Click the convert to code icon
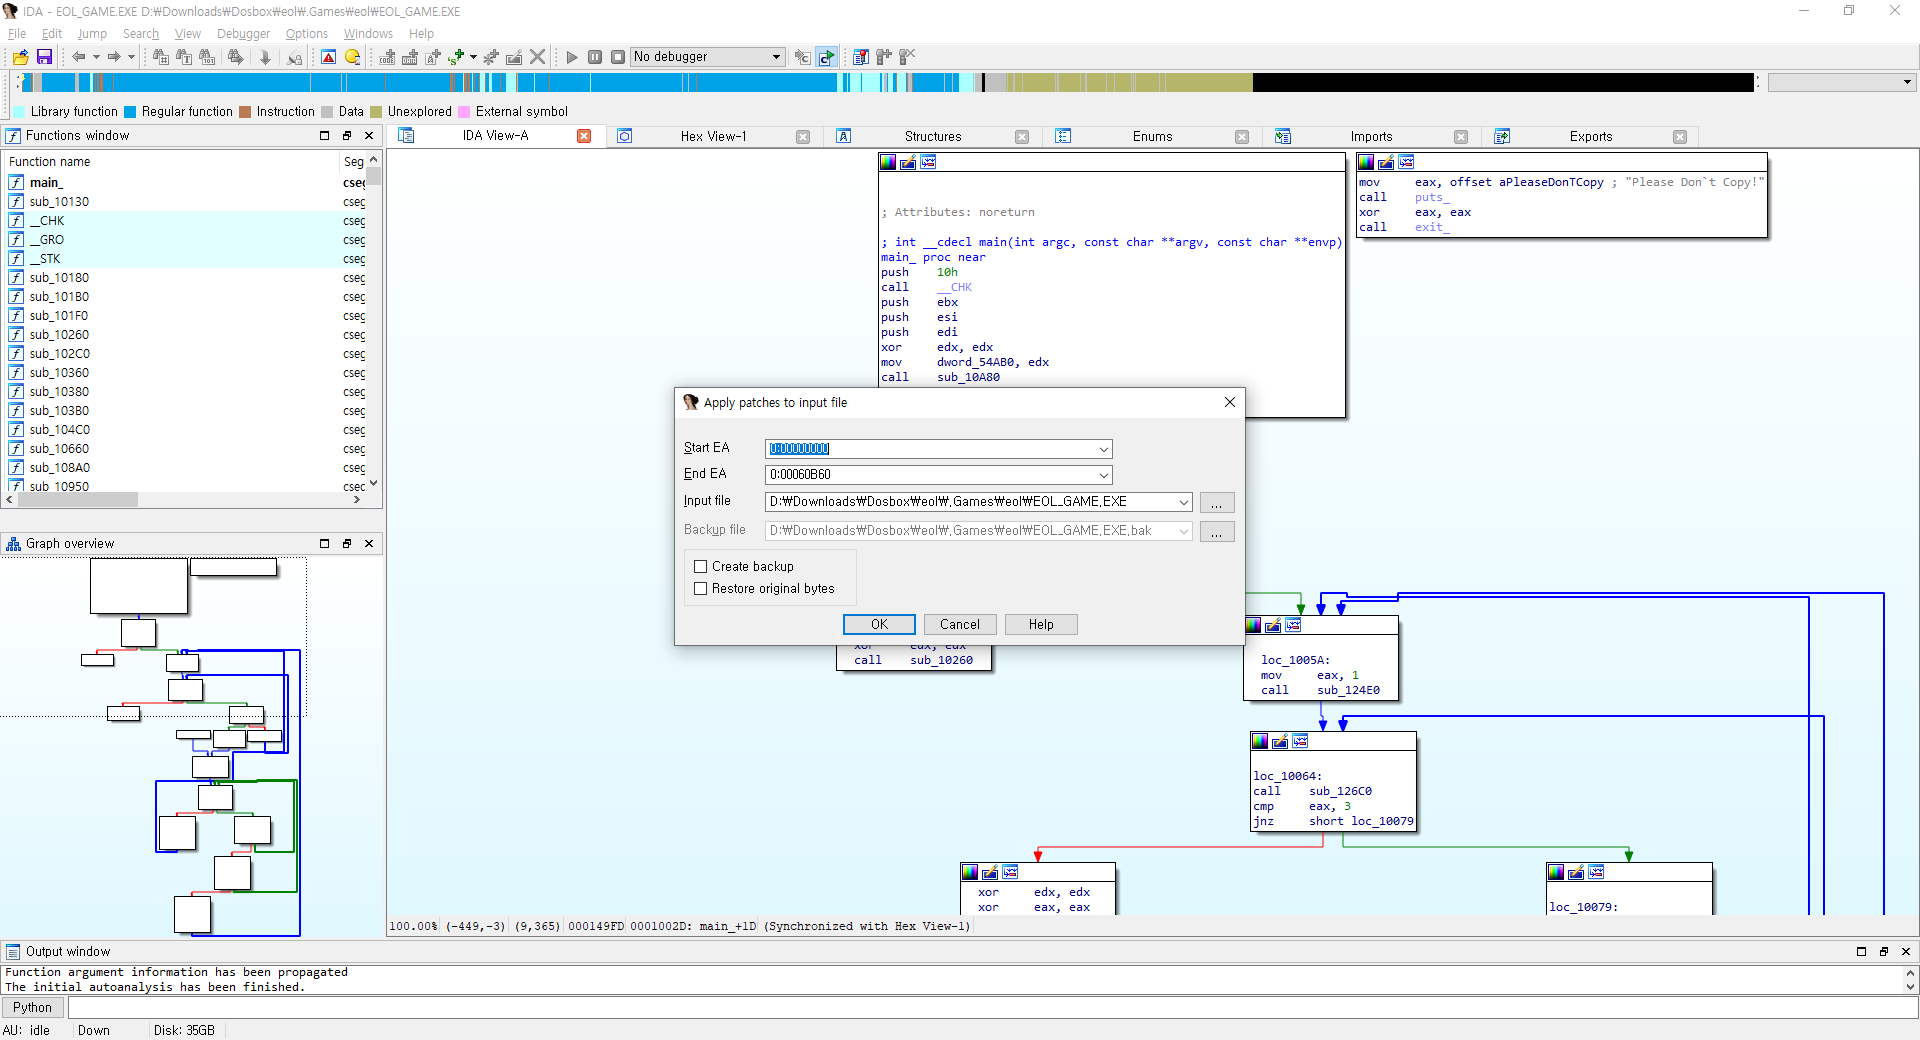 [x=387, y=57]
